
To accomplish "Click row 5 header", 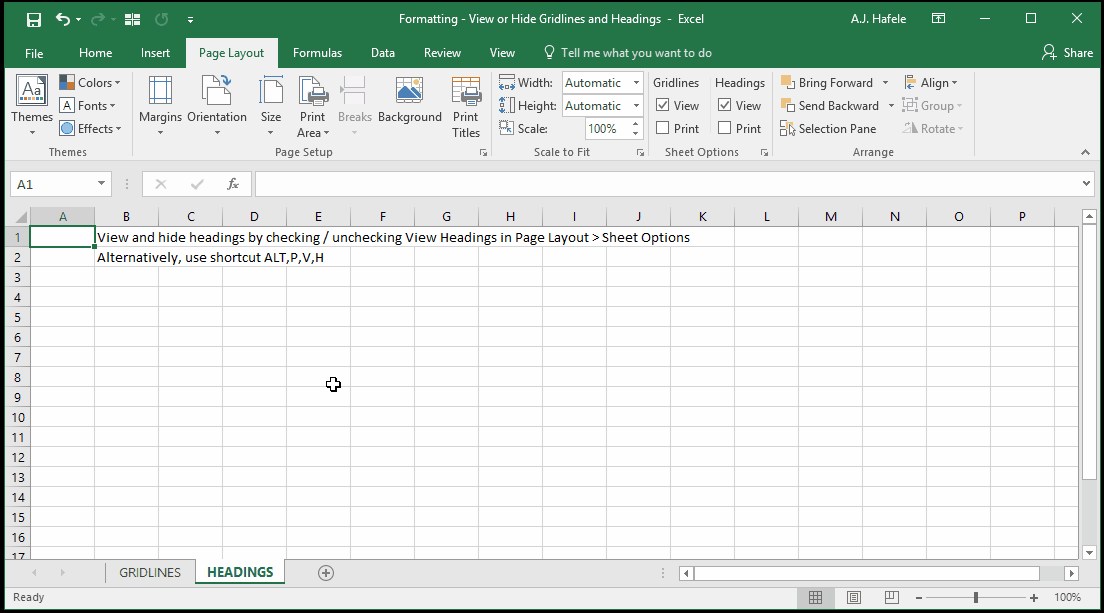I will point(18,317).
